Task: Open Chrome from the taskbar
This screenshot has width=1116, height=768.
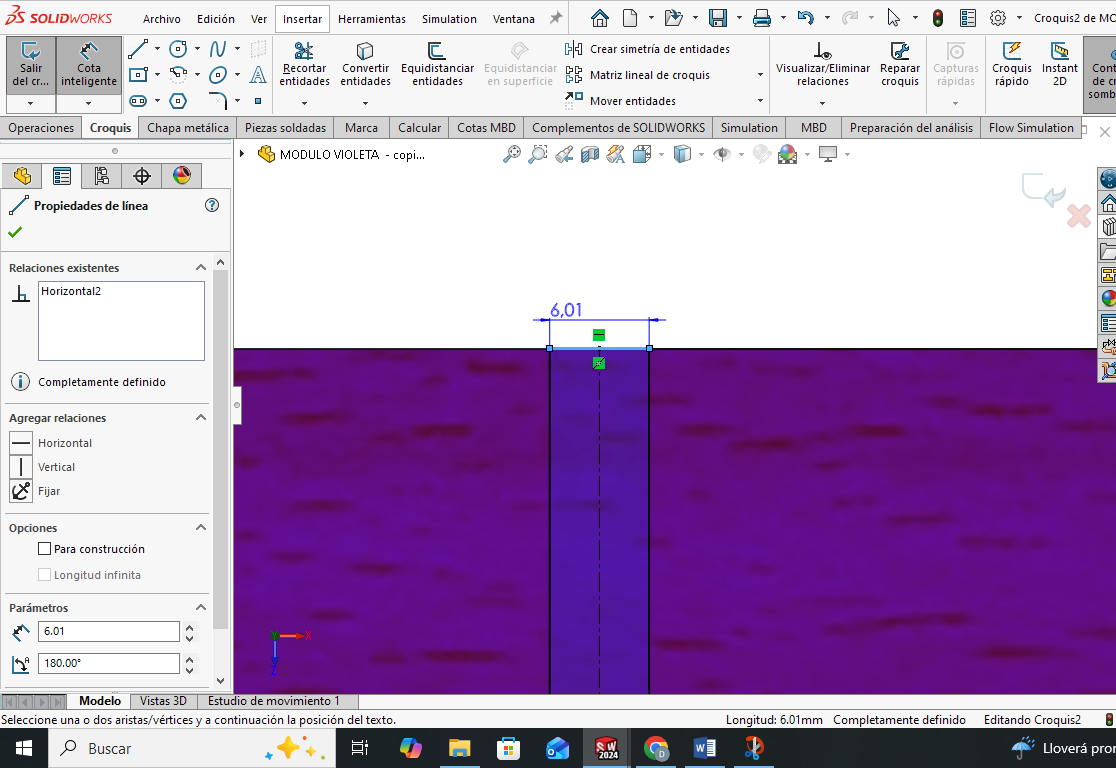Action: click(656, 748)
